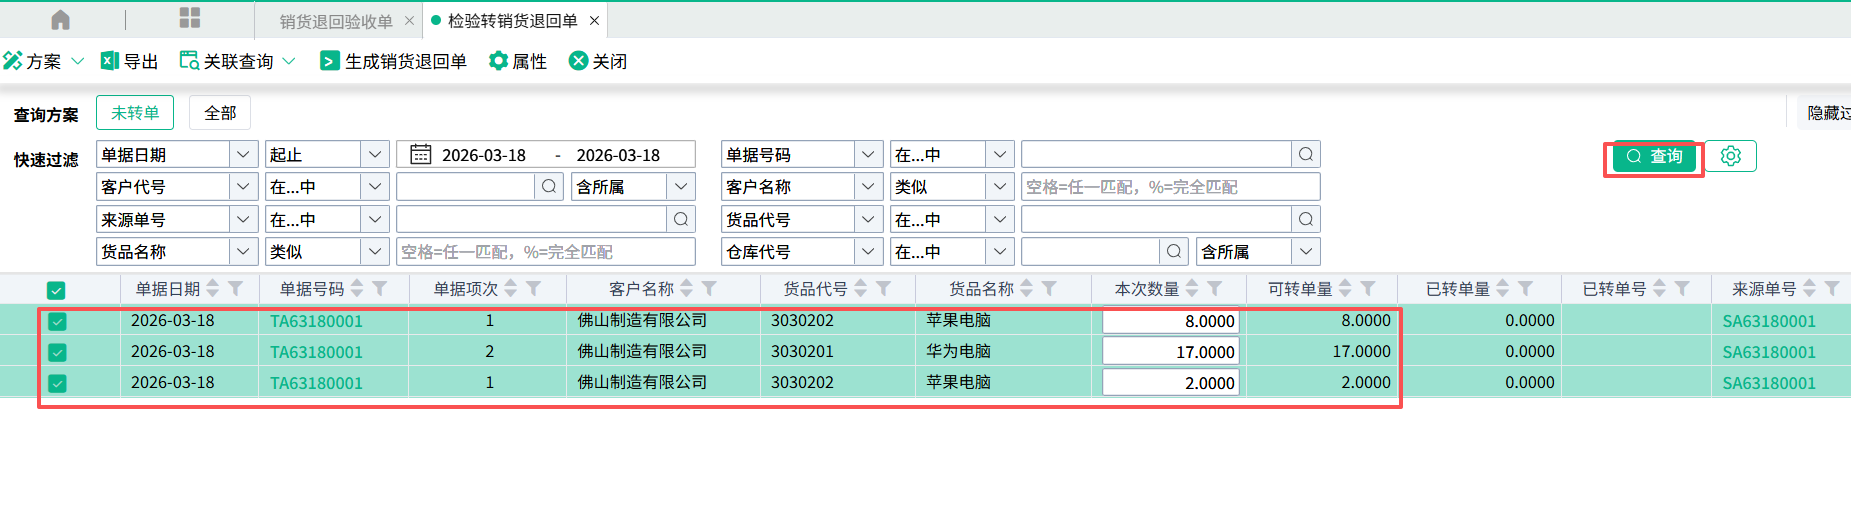Click the Excel export icon

pos(110,61)
